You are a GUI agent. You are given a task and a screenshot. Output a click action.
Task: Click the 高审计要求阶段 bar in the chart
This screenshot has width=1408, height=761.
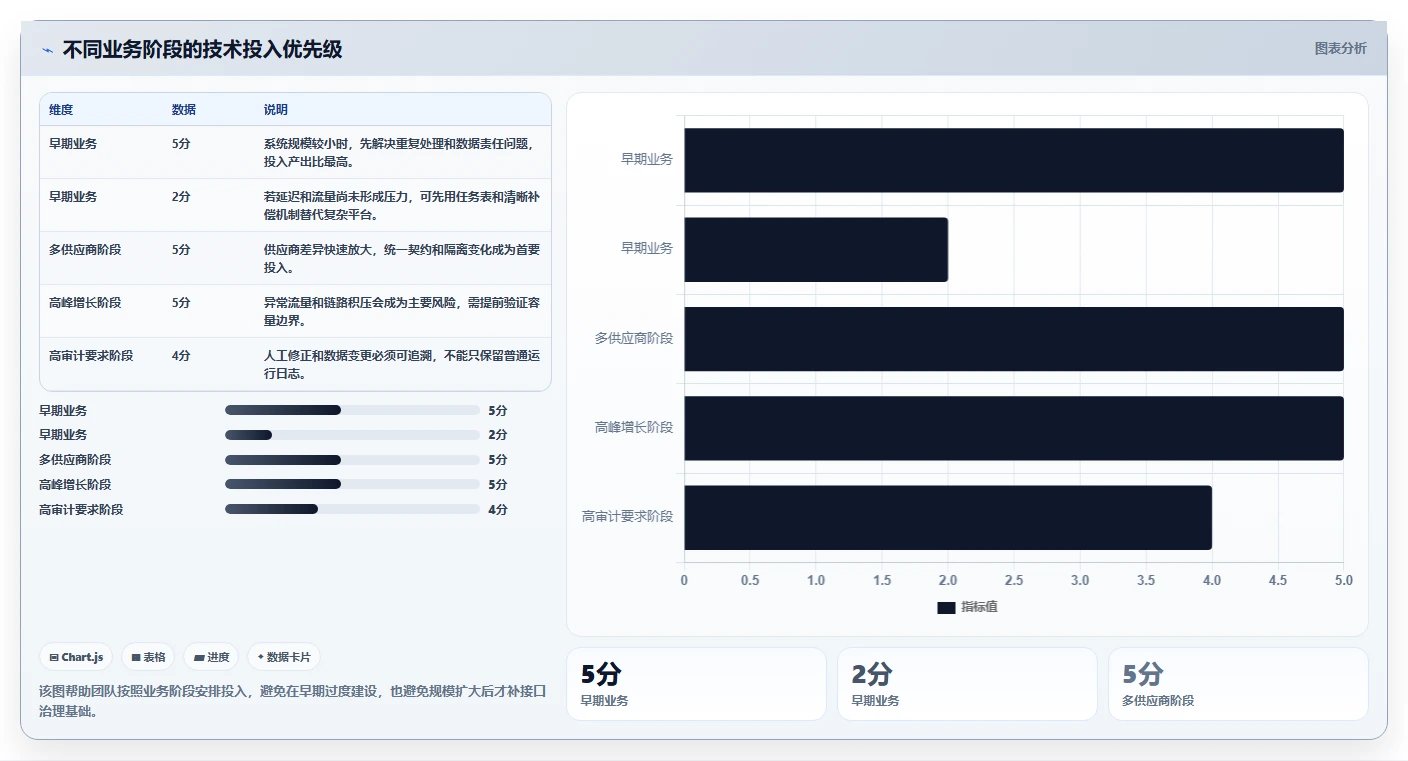(948, 517)
